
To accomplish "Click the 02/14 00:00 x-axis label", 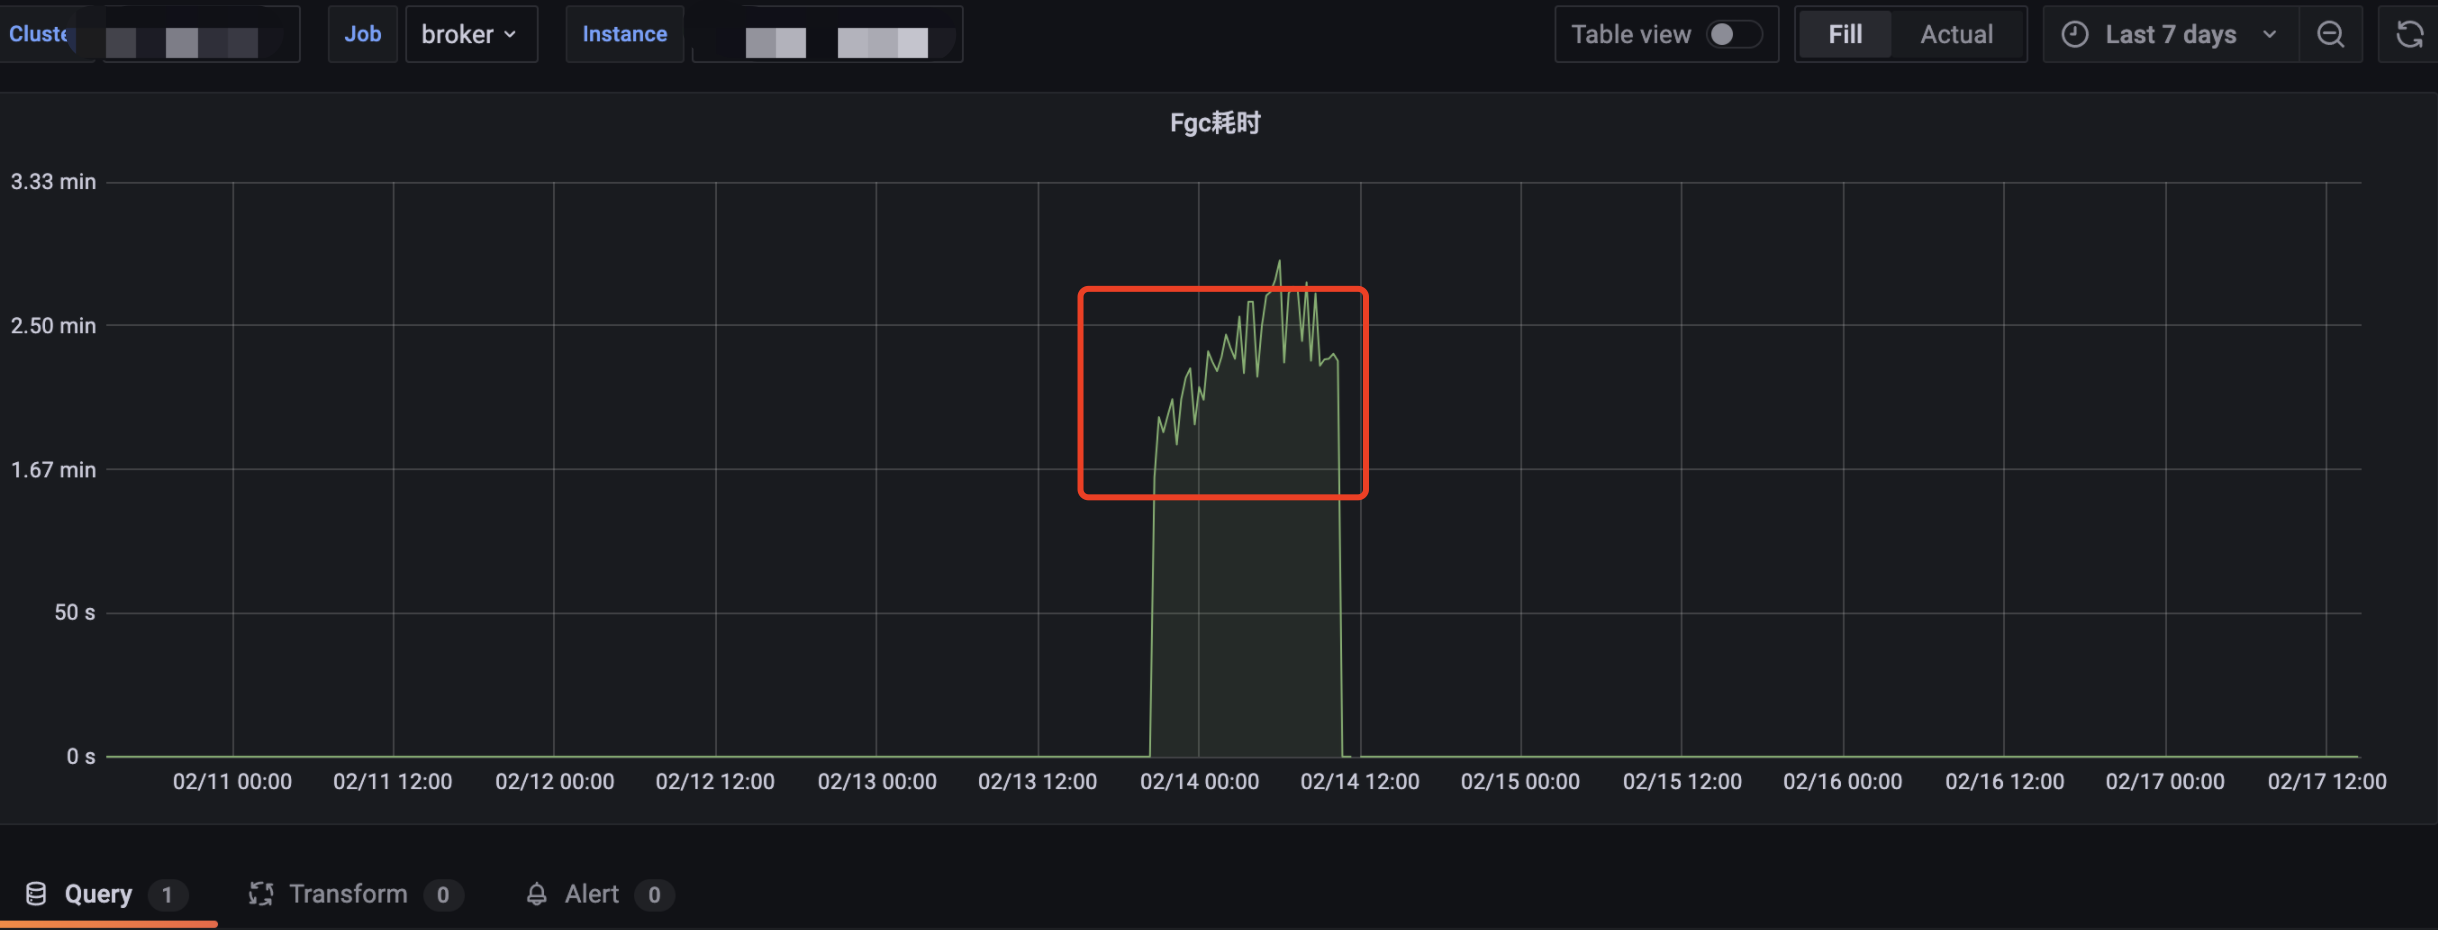I will pos(1199,782).
